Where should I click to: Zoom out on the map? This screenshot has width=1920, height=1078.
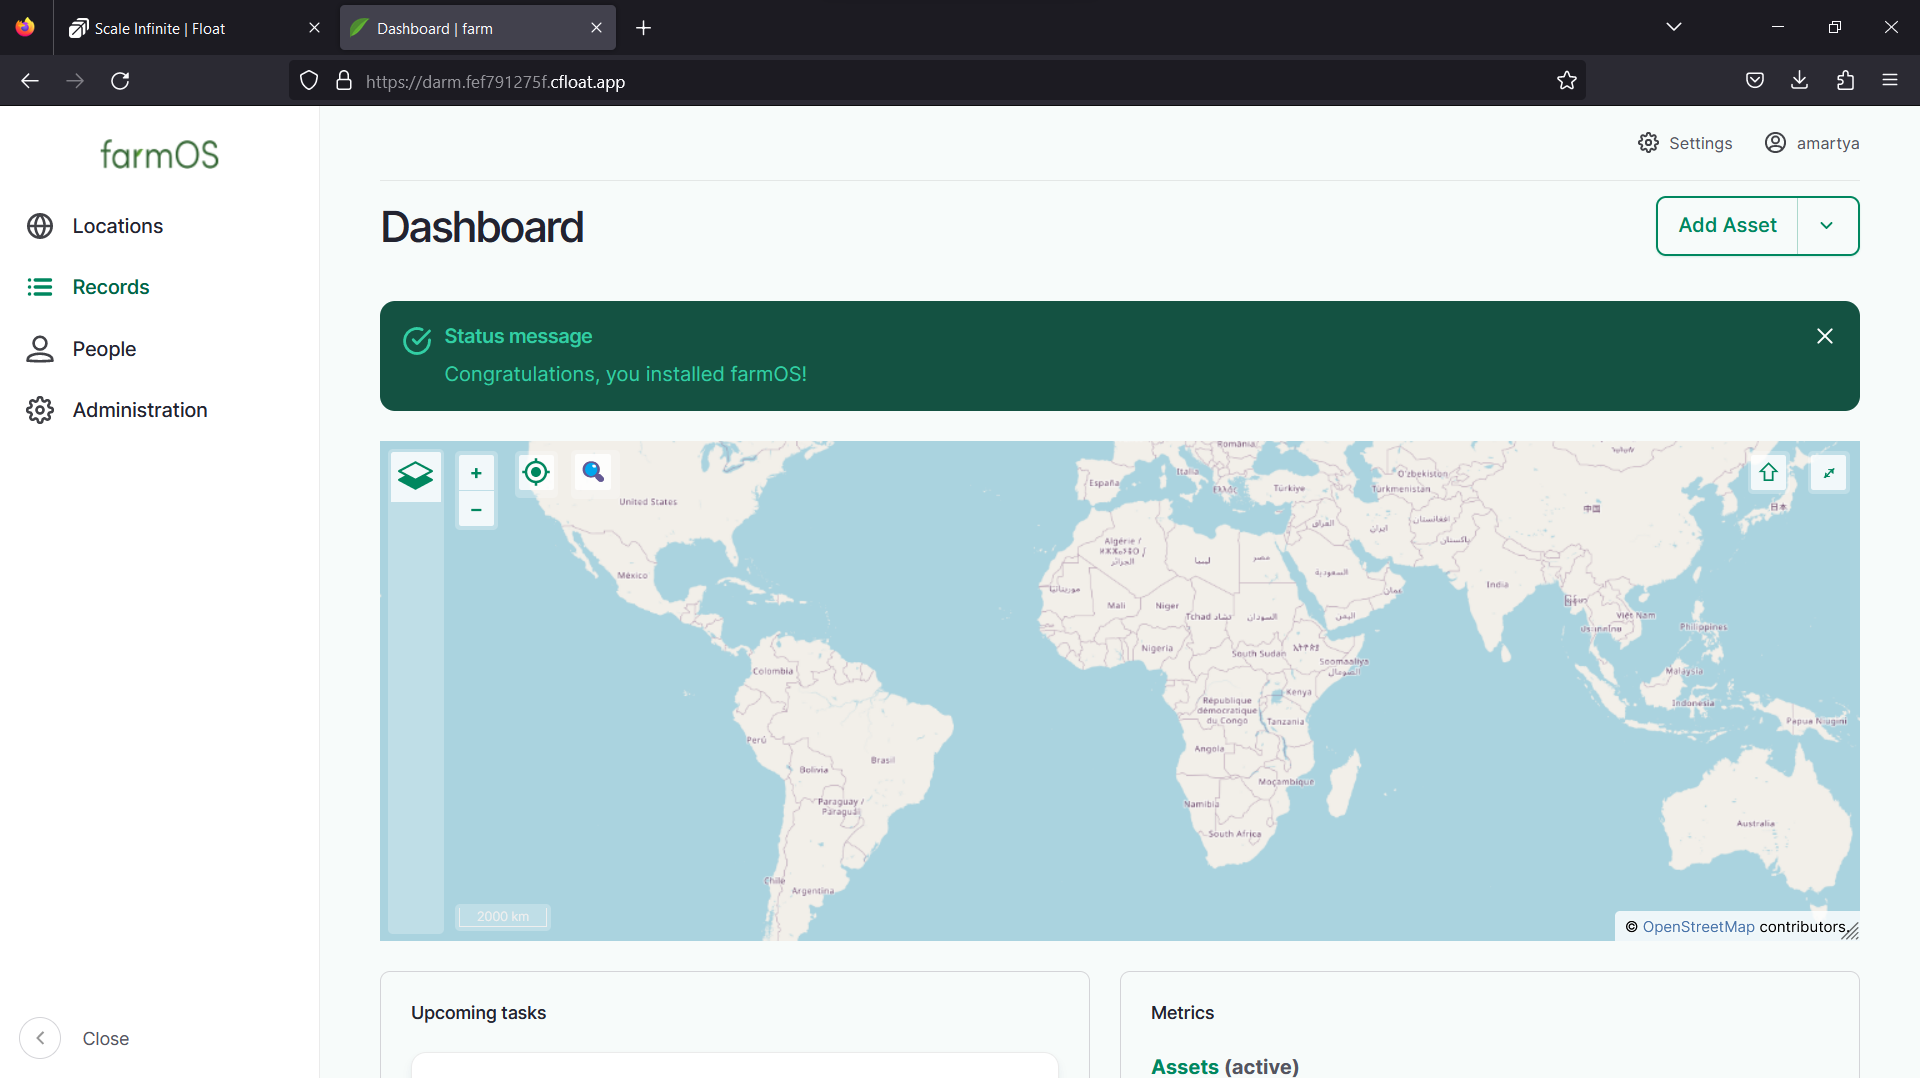point(476,510)
